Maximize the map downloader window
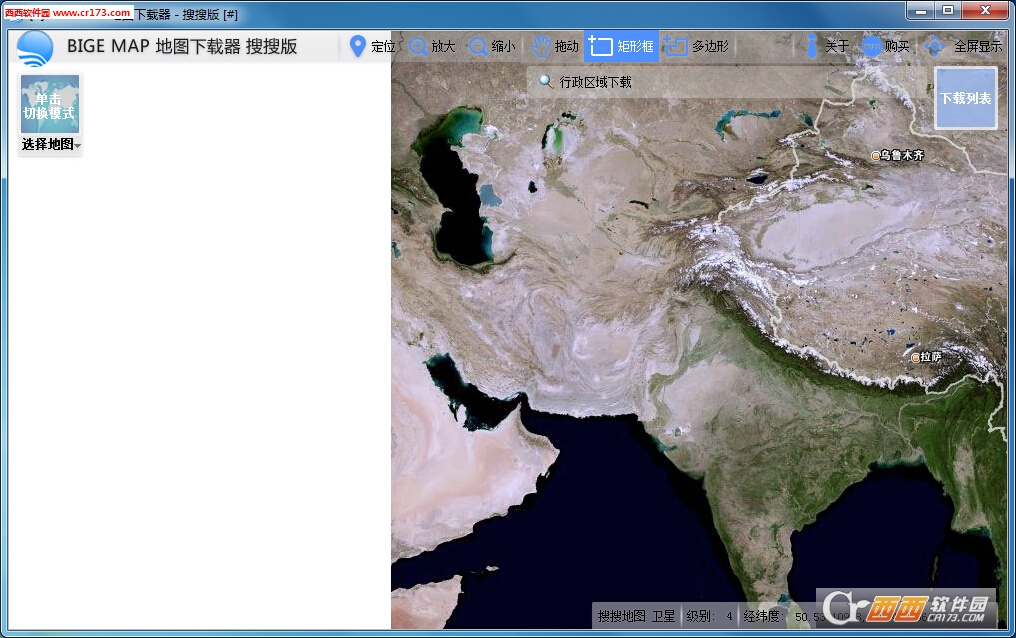Viewport: 1016px width, 638px height. [x=948, y=10]
